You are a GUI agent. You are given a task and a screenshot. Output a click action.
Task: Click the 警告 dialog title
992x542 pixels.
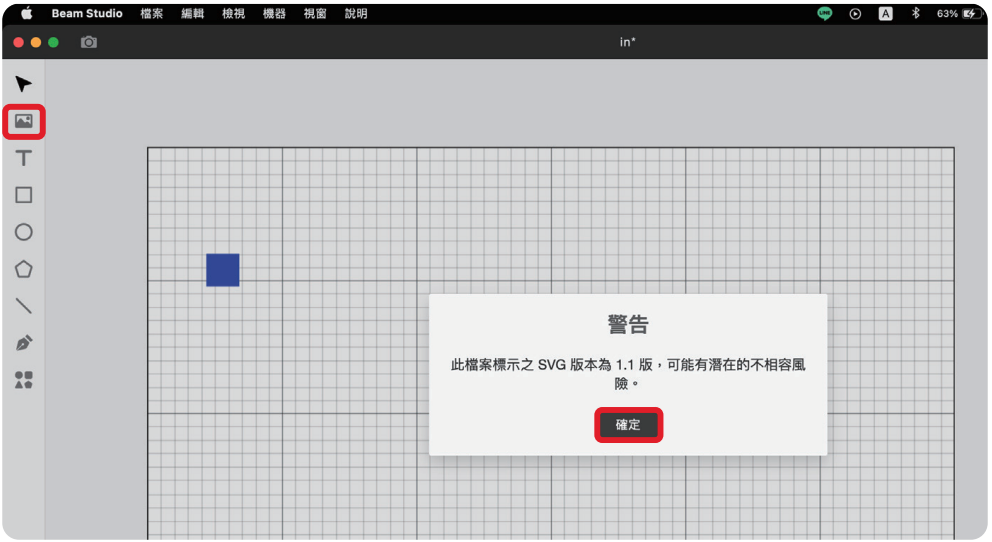coord(628,324)
